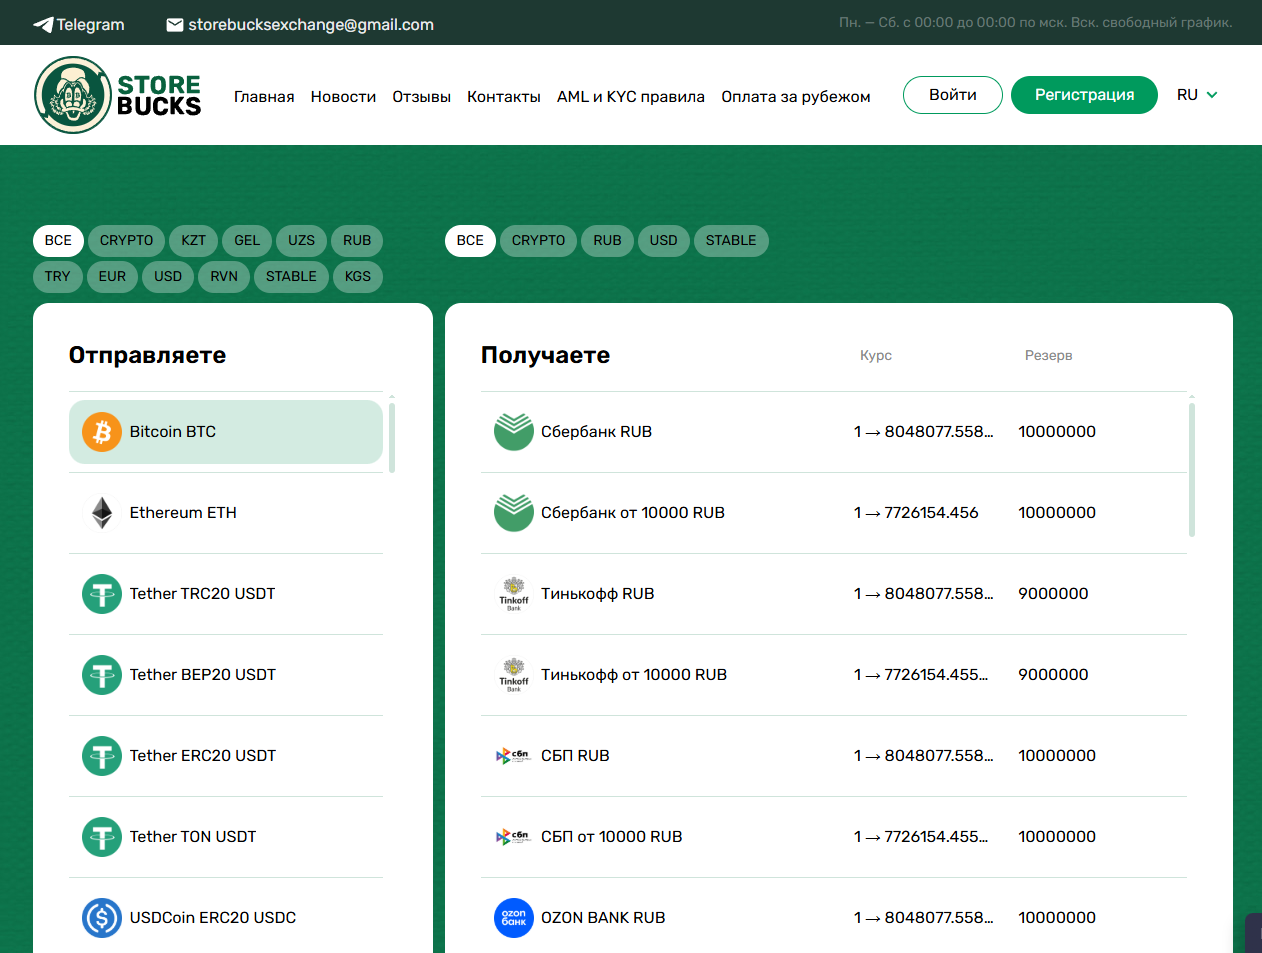This screenshot has height=953, width=1262.
Task: Click the СБП от 10000 RUB logo
Action: coord(513,837)
